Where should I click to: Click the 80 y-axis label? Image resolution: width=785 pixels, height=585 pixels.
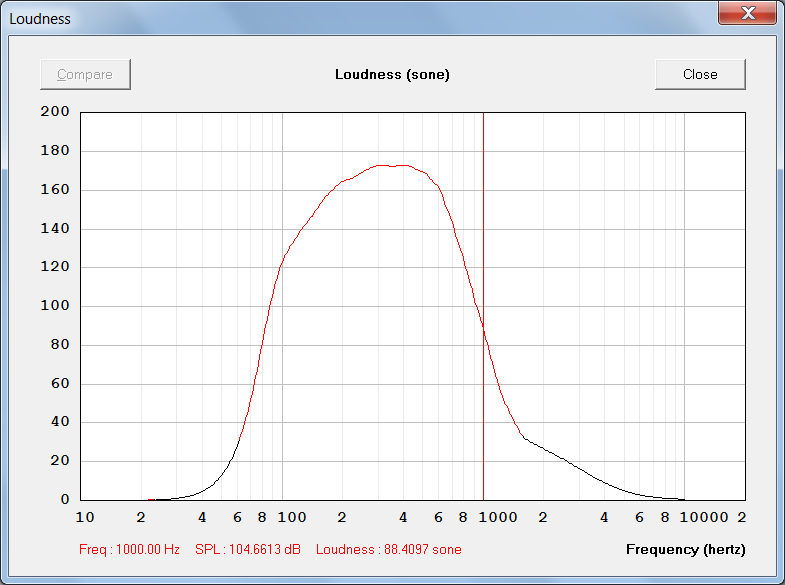click(x=60, y=344)
